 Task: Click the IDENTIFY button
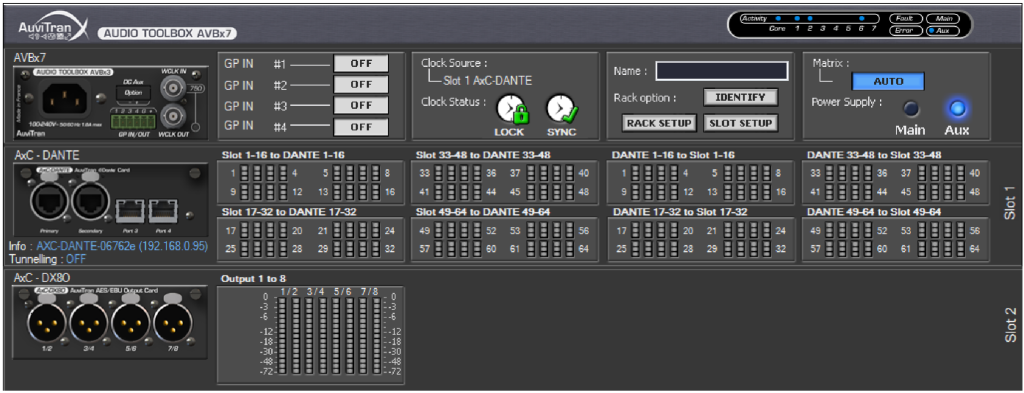741,97
